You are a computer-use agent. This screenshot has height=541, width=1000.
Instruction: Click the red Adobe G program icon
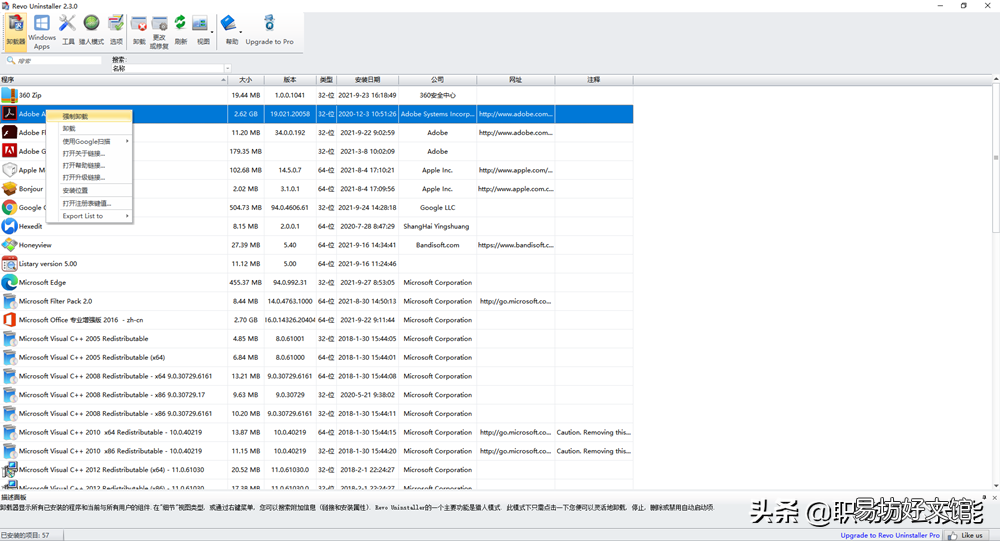(x=9, y=151)
